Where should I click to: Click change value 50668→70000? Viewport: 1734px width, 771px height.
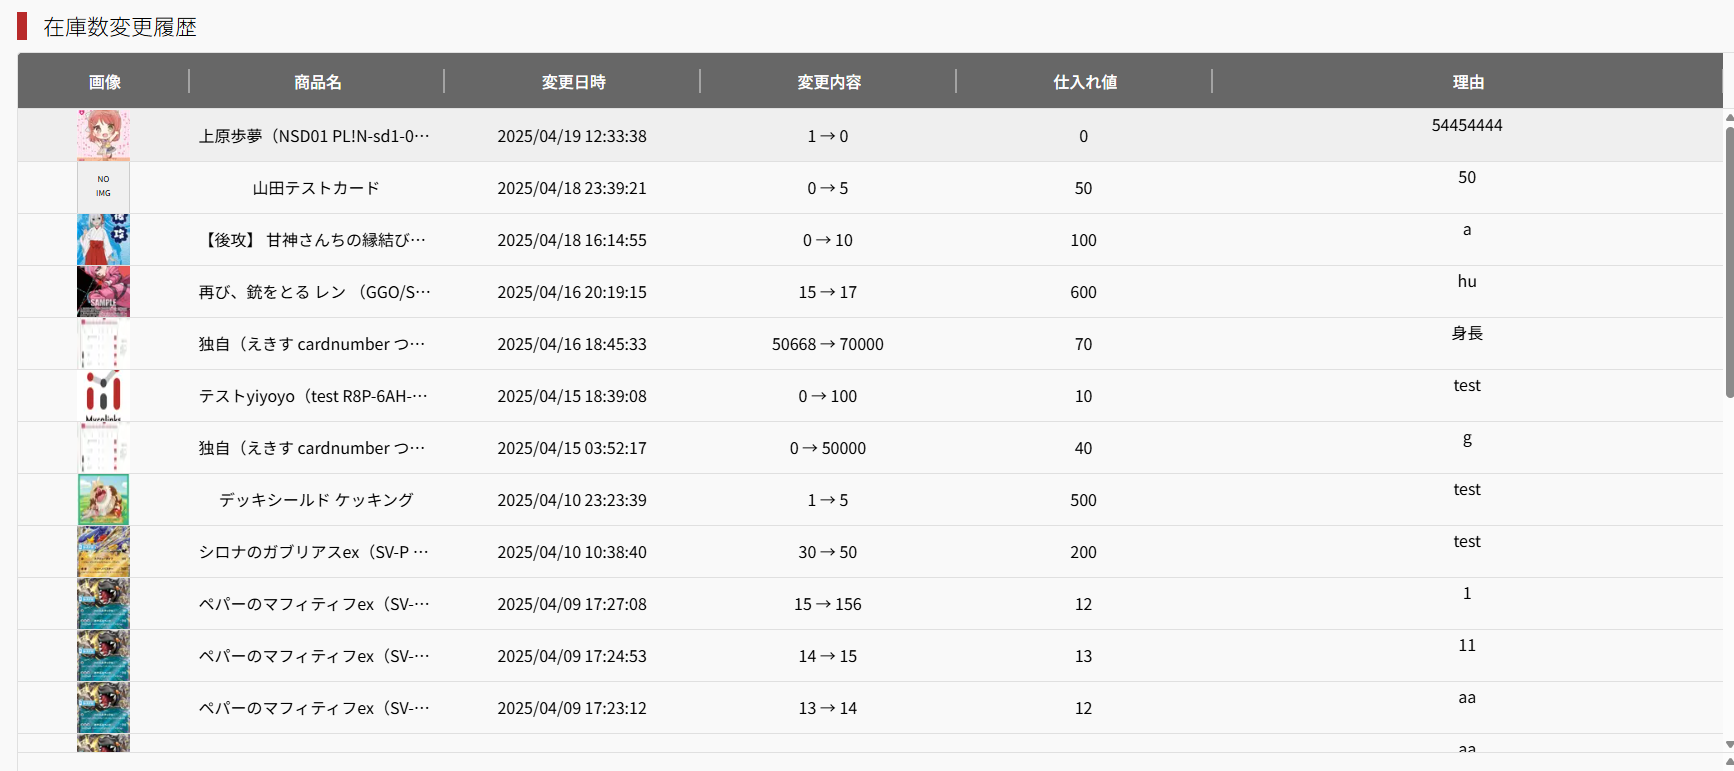click(828, 344)
